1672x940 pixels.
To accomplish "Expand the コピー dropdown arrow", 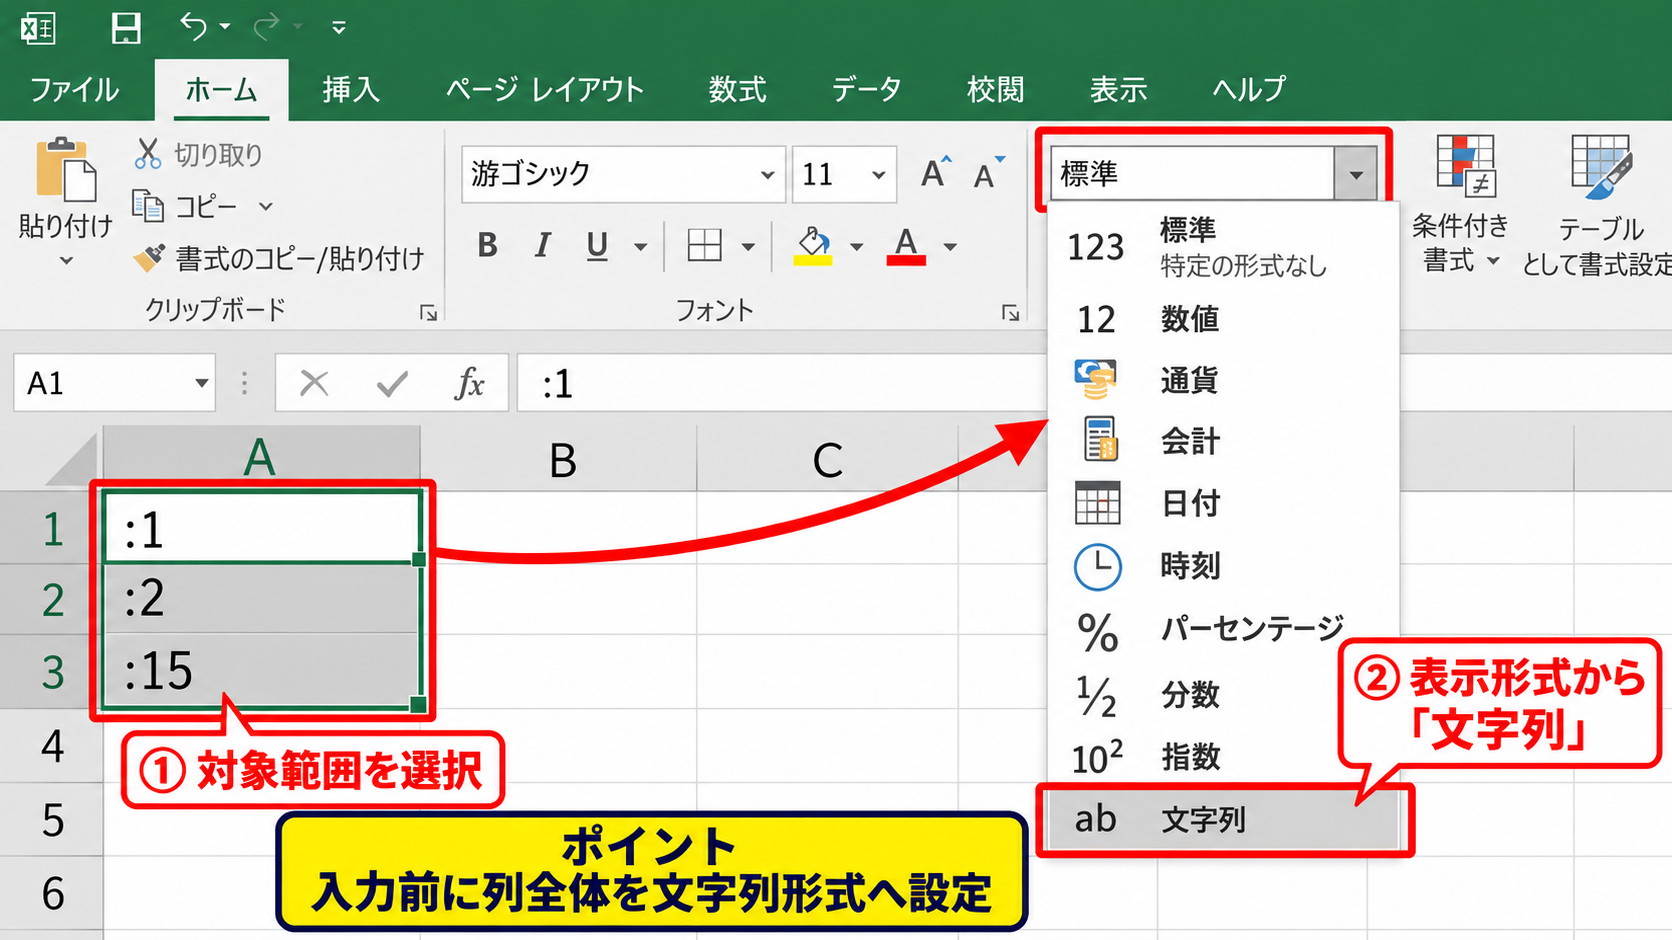I will point(266,206).
